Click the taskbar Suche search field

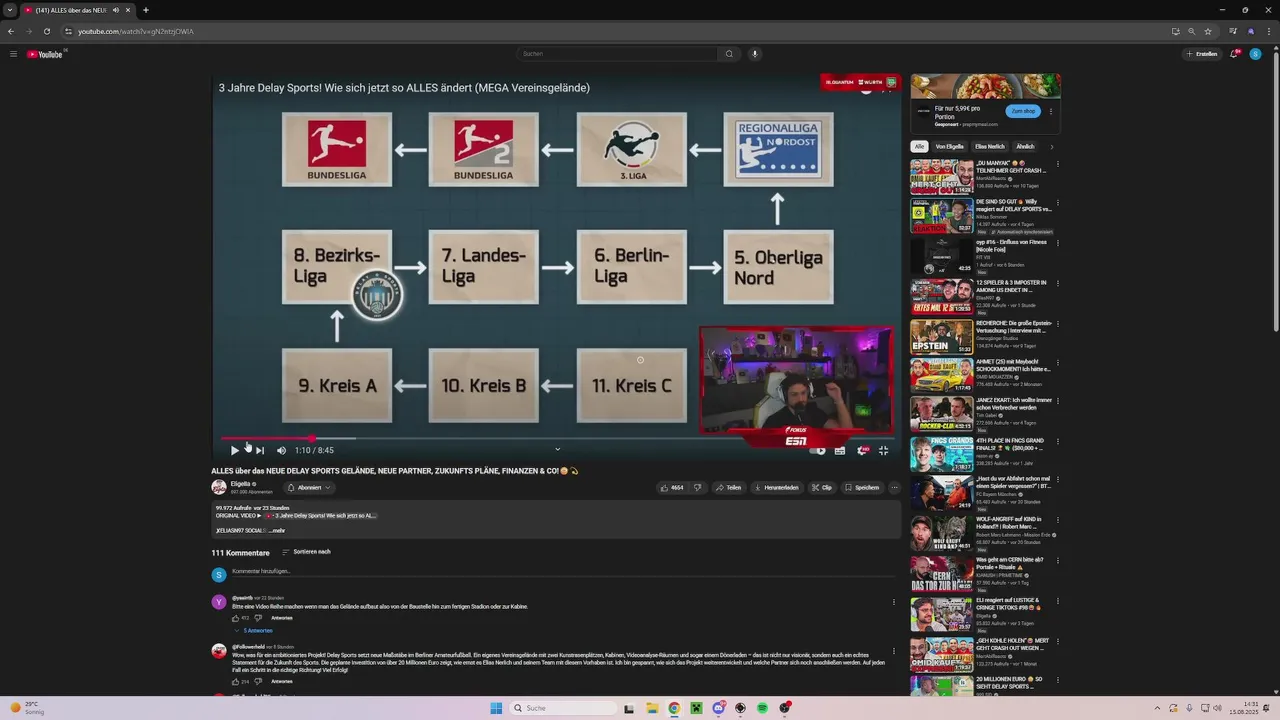[563, 708]
